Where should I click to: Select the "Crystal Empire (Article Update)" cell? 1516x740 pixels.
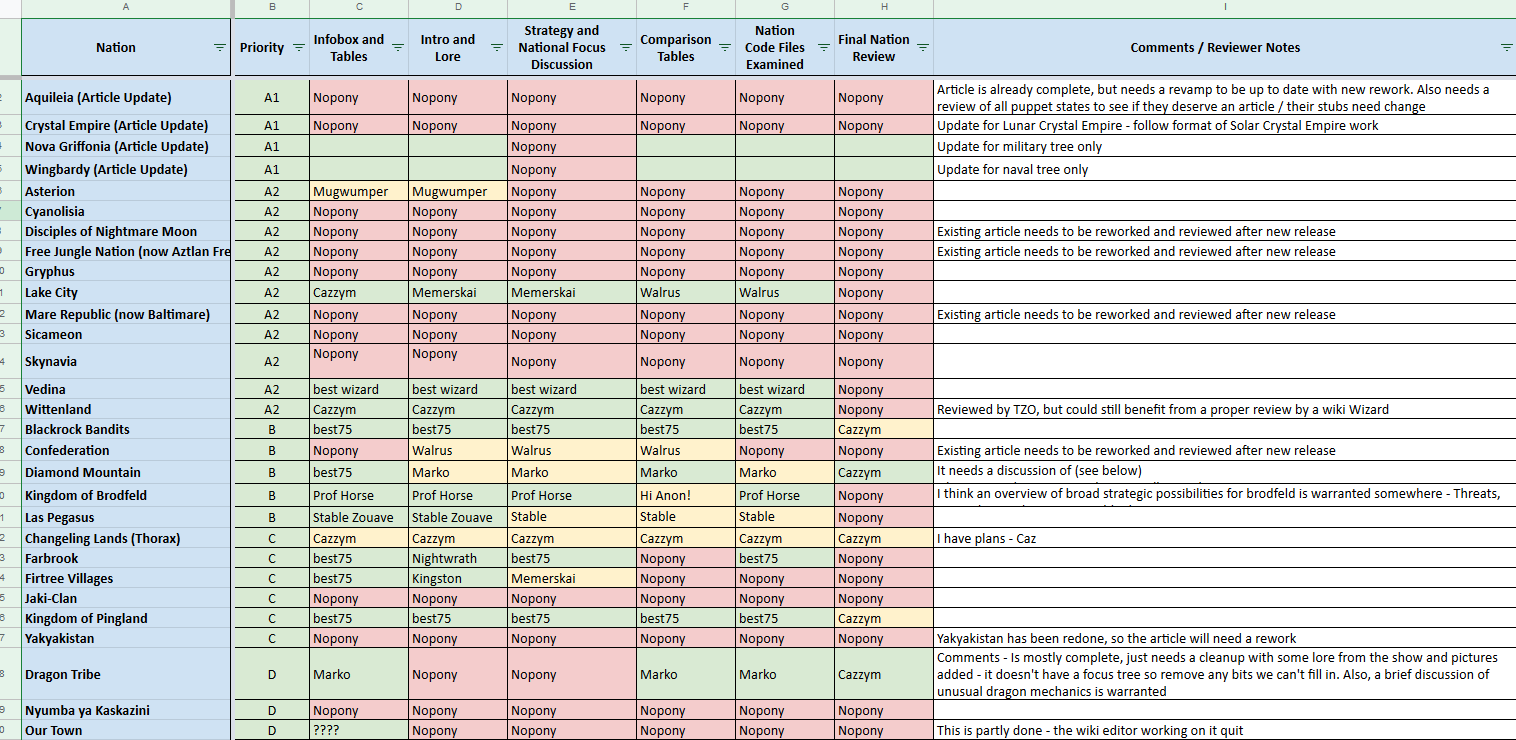click(x=126, y=126)
